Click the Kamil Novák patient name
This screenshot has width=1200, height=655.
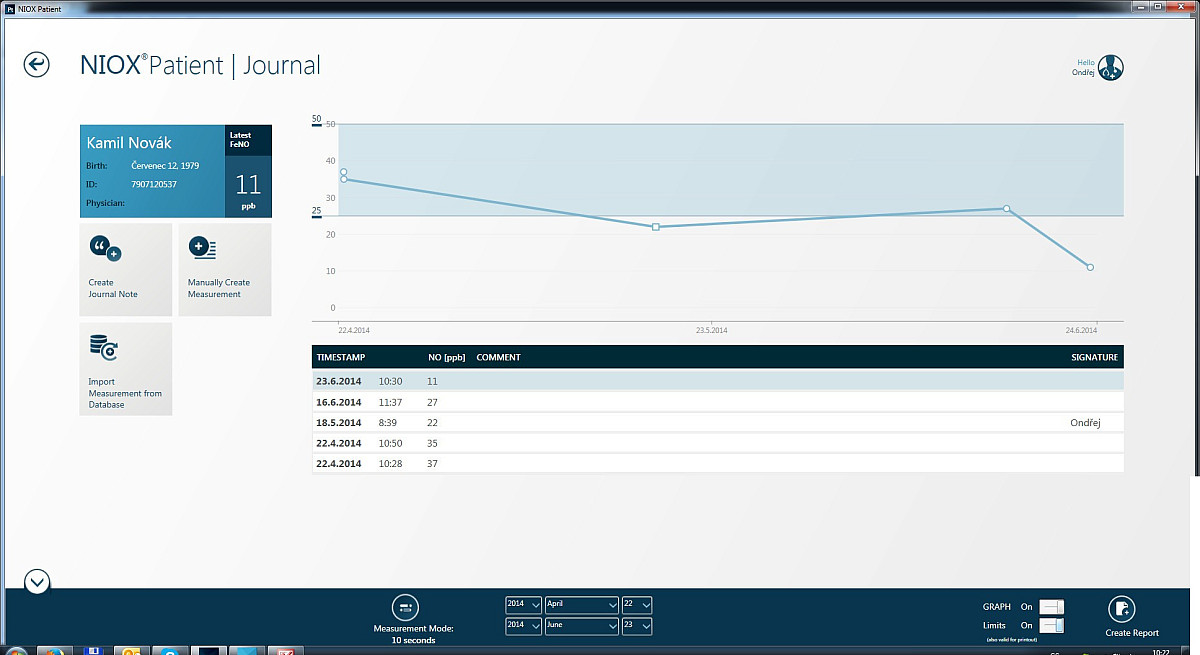129,143
